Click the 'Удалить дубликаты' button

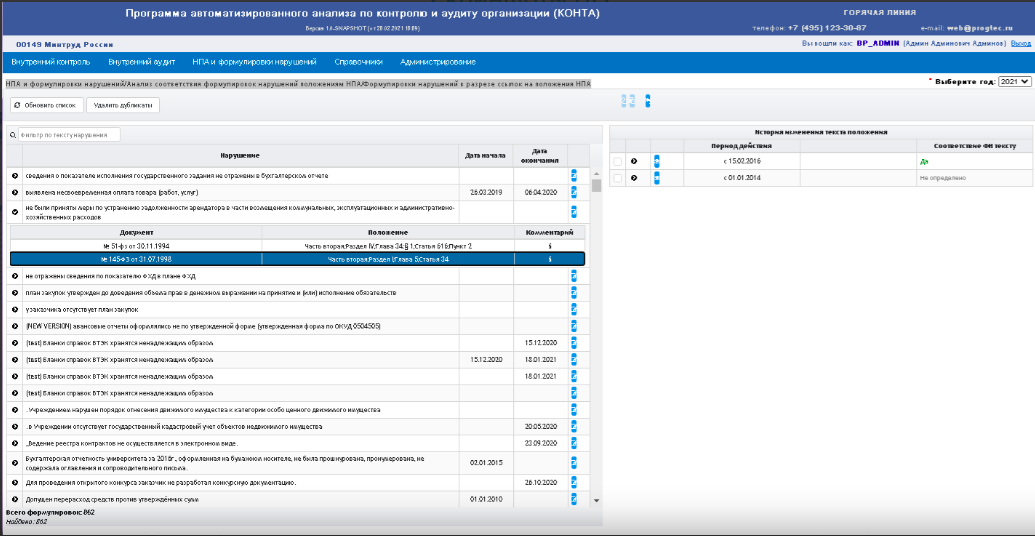pos(123,105)
